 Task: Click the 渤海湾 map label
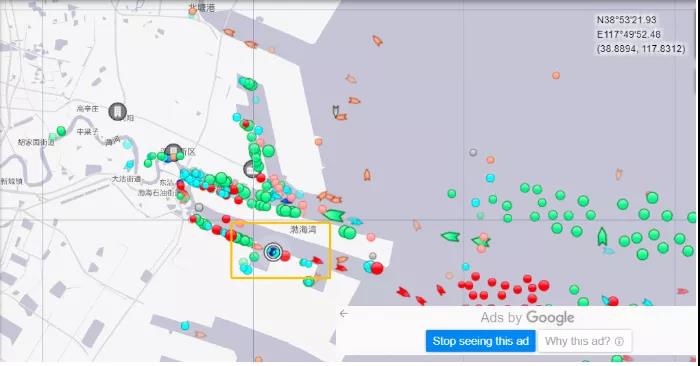tap(303, 229)
